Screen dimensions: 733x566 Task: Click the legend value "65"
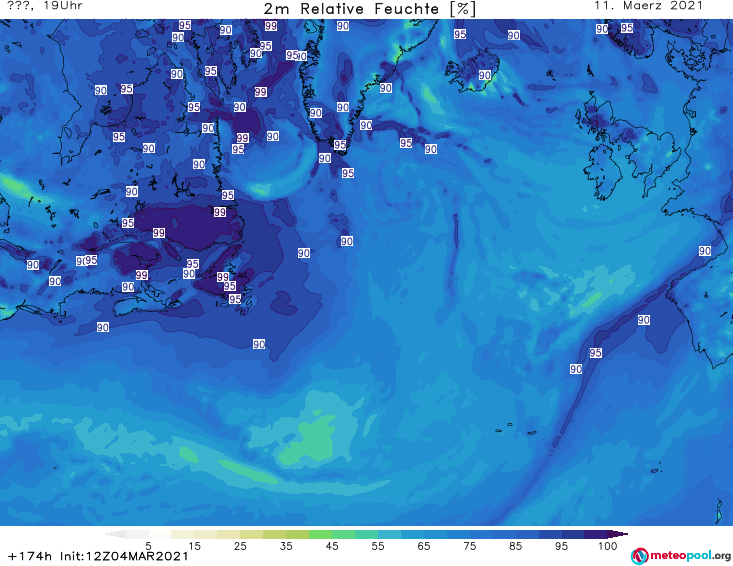click(x=424, y=546)
